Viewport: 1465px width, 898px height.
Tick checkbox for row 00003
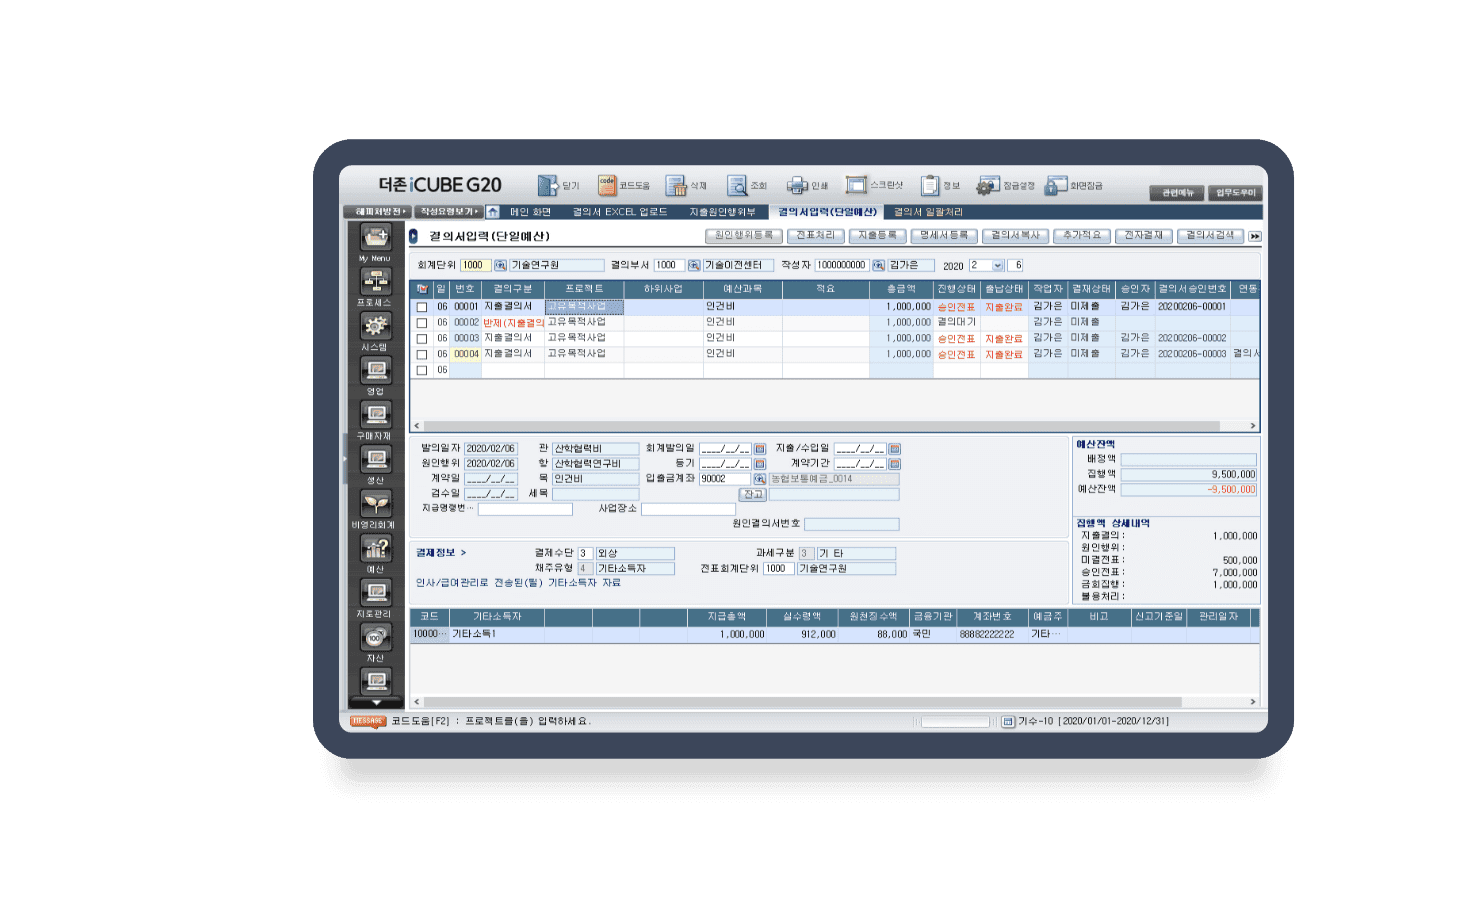[422, 339]
